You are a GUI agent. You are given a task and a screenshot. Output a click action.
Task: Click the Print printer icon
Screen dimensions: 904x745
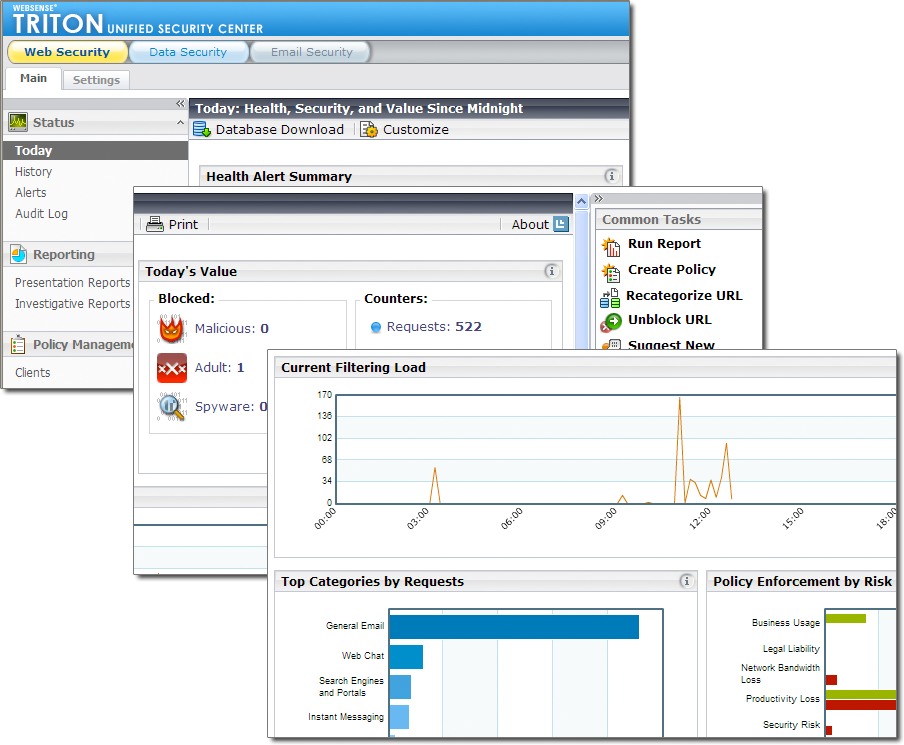click(155, 224)
